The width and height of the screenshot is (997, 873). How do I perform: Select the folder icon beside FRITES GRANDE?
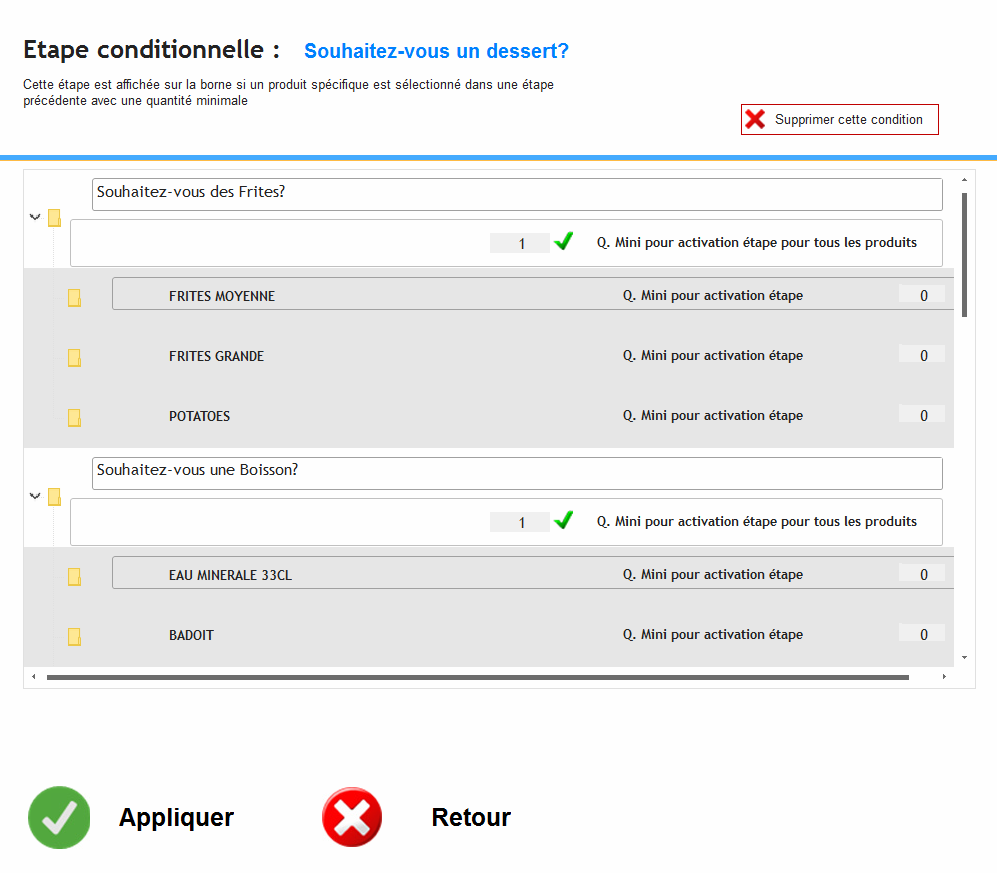point(74,358)
